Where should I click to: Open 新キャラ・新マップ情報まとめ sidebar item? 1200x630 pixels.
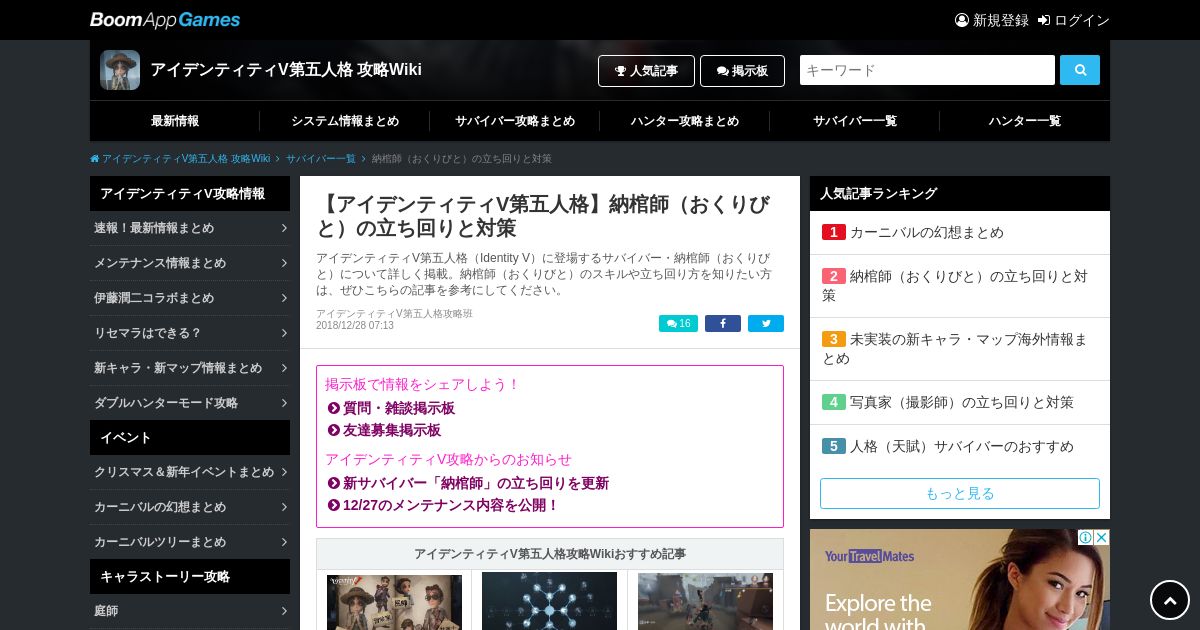[190, 368]
